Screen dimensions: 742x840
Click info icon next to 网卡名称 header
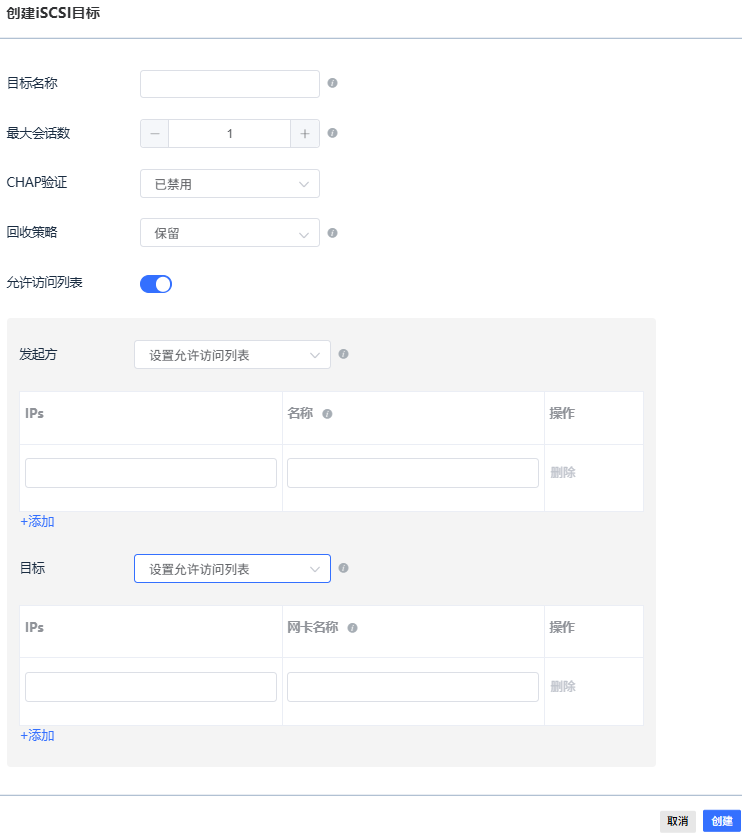tap(353, 628)
